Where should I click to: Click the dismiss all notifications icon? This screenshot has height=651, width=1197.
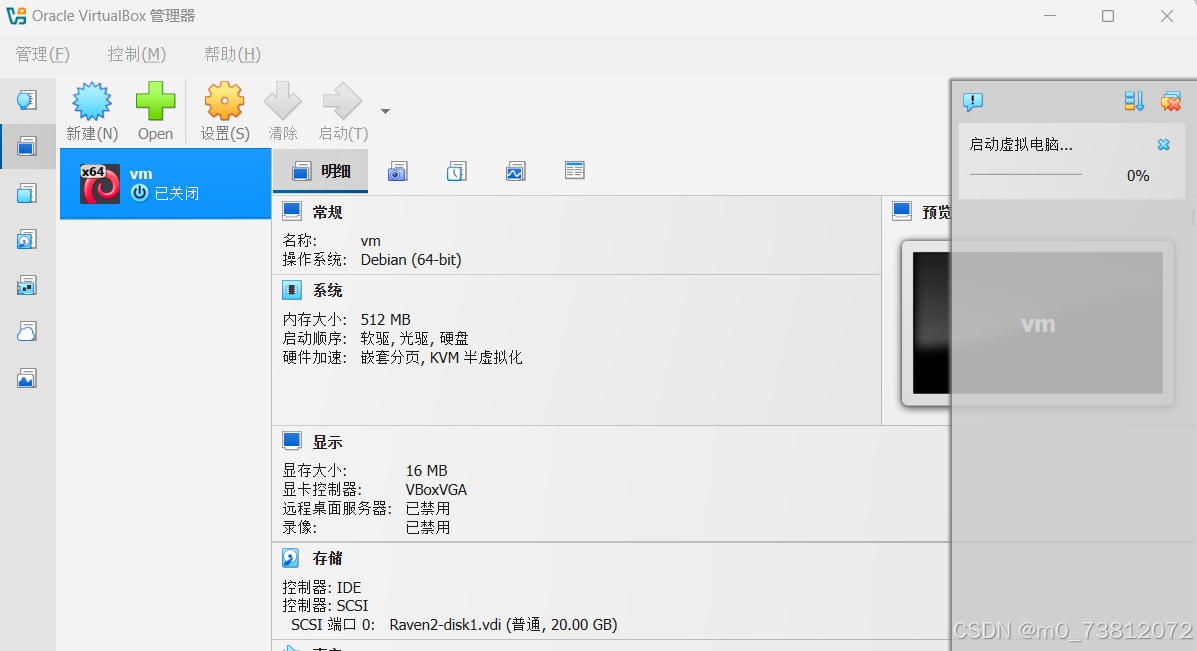(x=1171, y=101)
